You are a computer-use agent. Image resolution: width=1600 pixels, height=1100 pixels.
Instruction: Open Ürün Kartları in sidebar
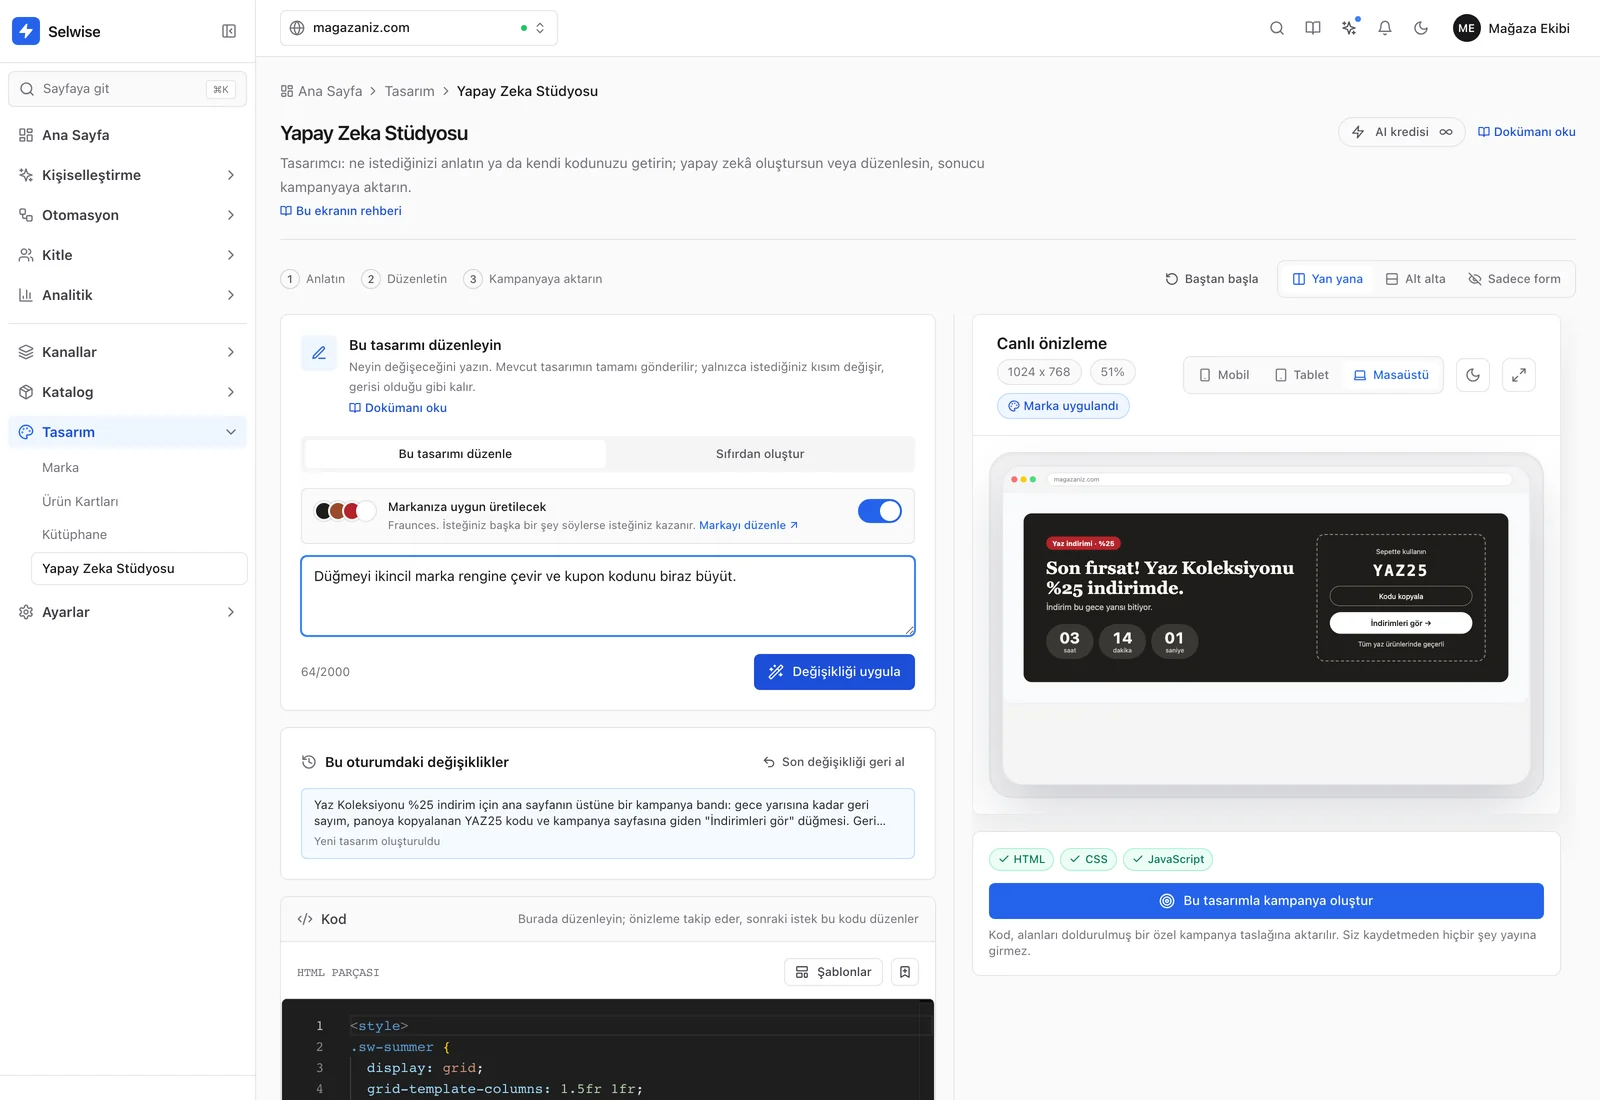[80, 501]
